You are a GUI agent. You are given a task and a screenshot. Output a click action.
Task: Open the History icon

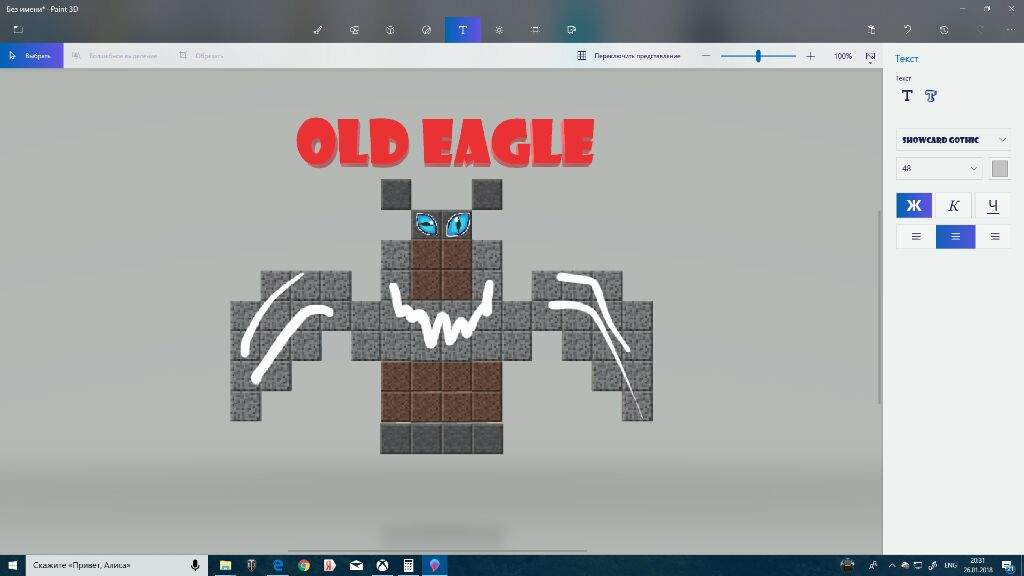pyautogui.click(x=944, y=29)
